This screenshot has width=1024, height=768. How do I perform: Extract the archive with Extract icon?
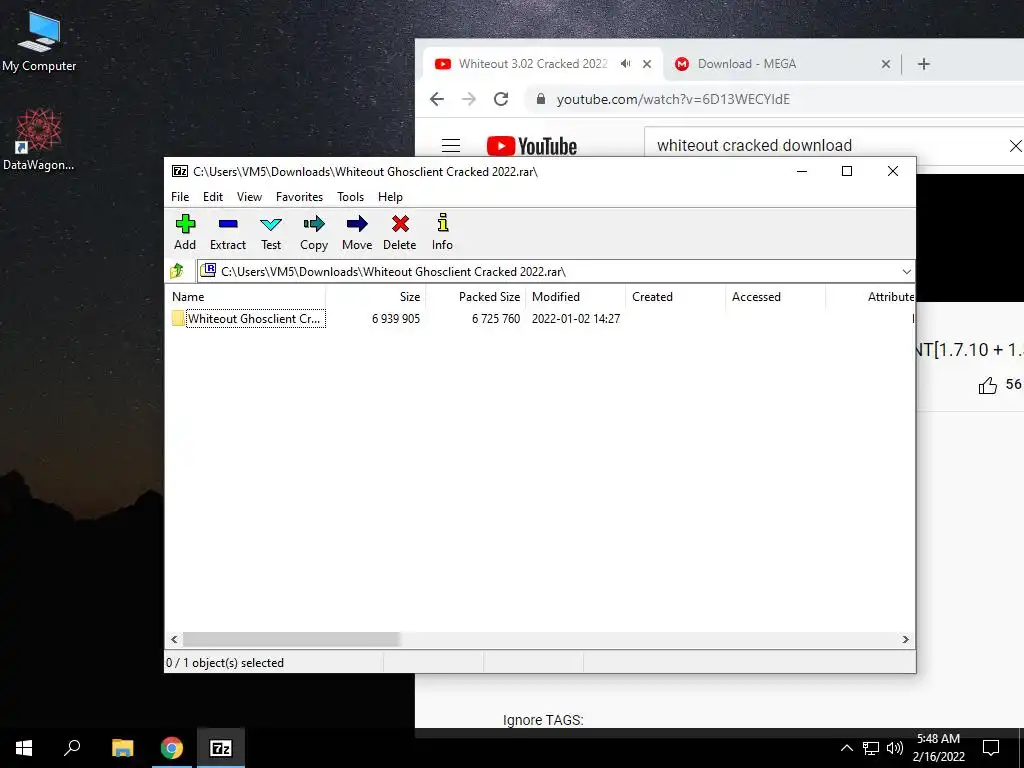(228, 232)
